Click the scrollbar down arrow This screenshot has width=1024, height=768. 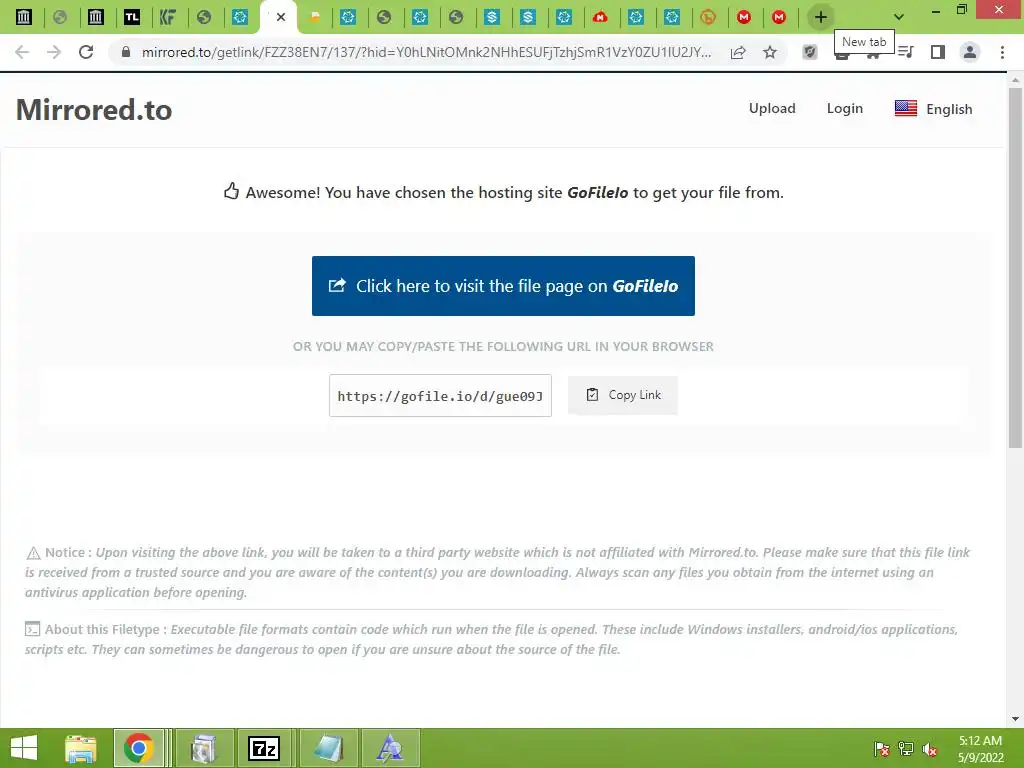point(1015,719)
